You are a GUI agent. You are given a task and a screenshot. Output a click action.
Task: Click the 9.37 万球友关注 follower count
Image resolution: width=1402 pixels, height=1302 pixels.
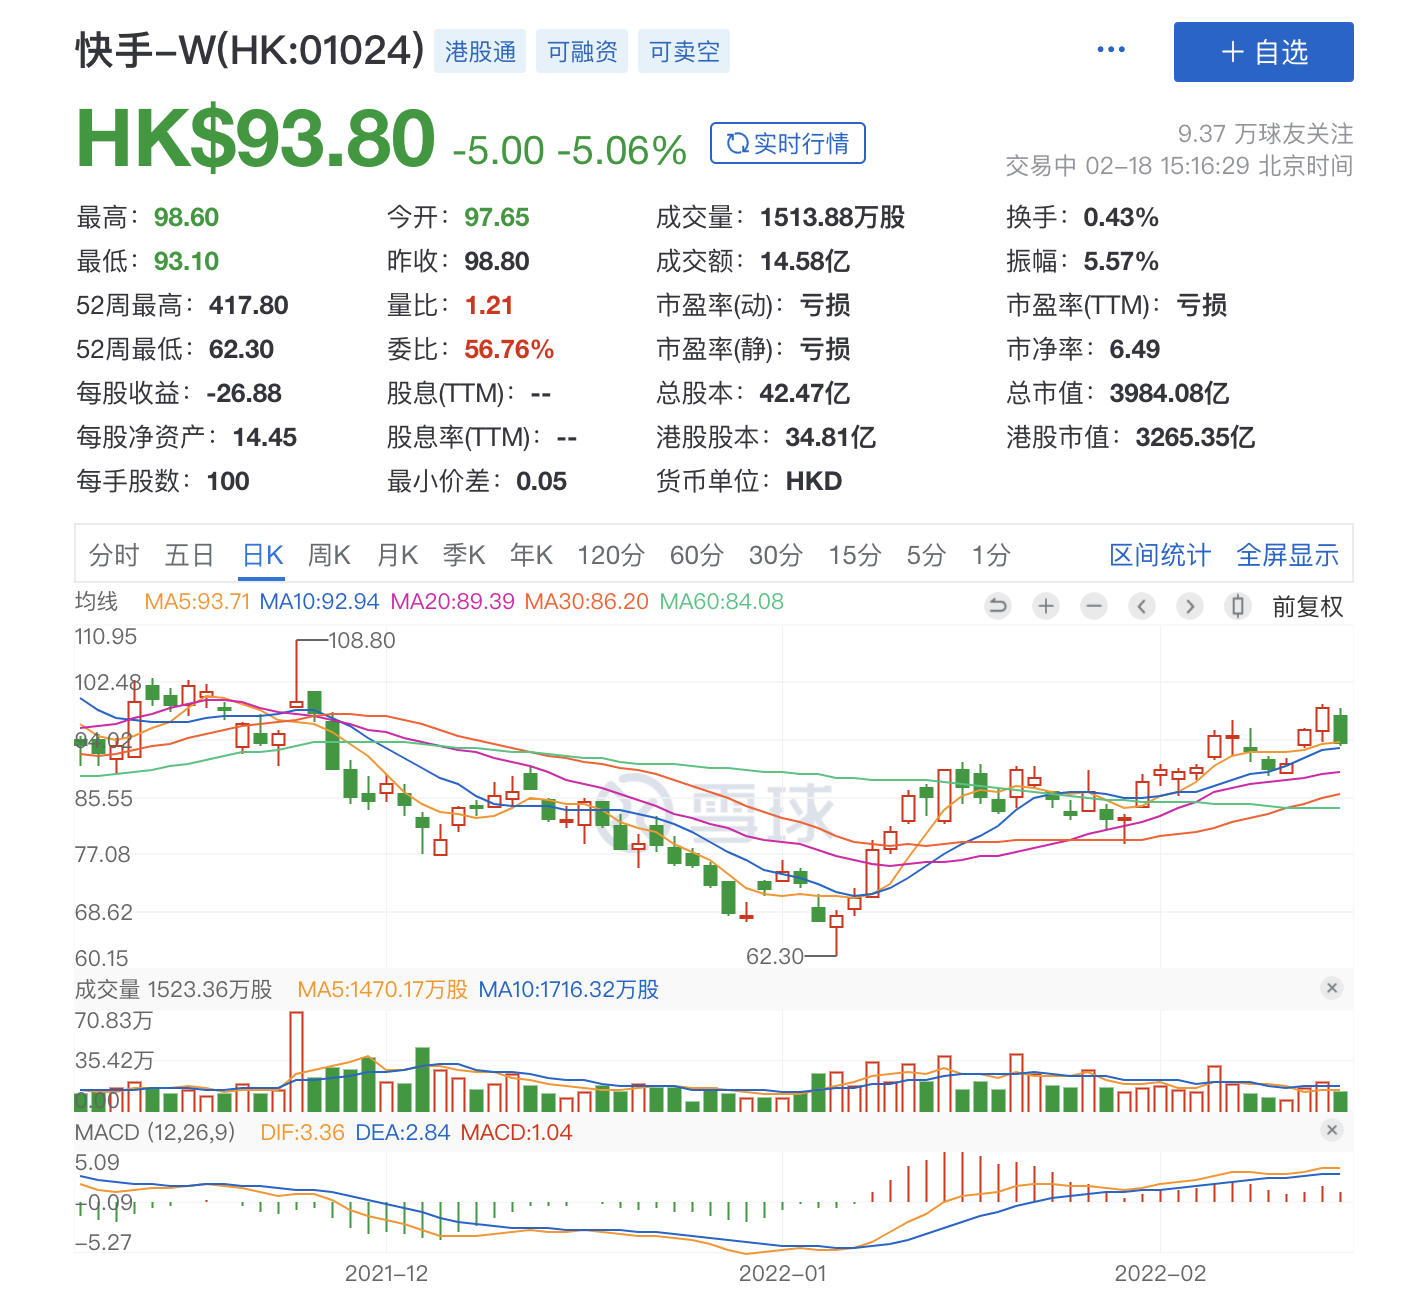click(1265, 133)
